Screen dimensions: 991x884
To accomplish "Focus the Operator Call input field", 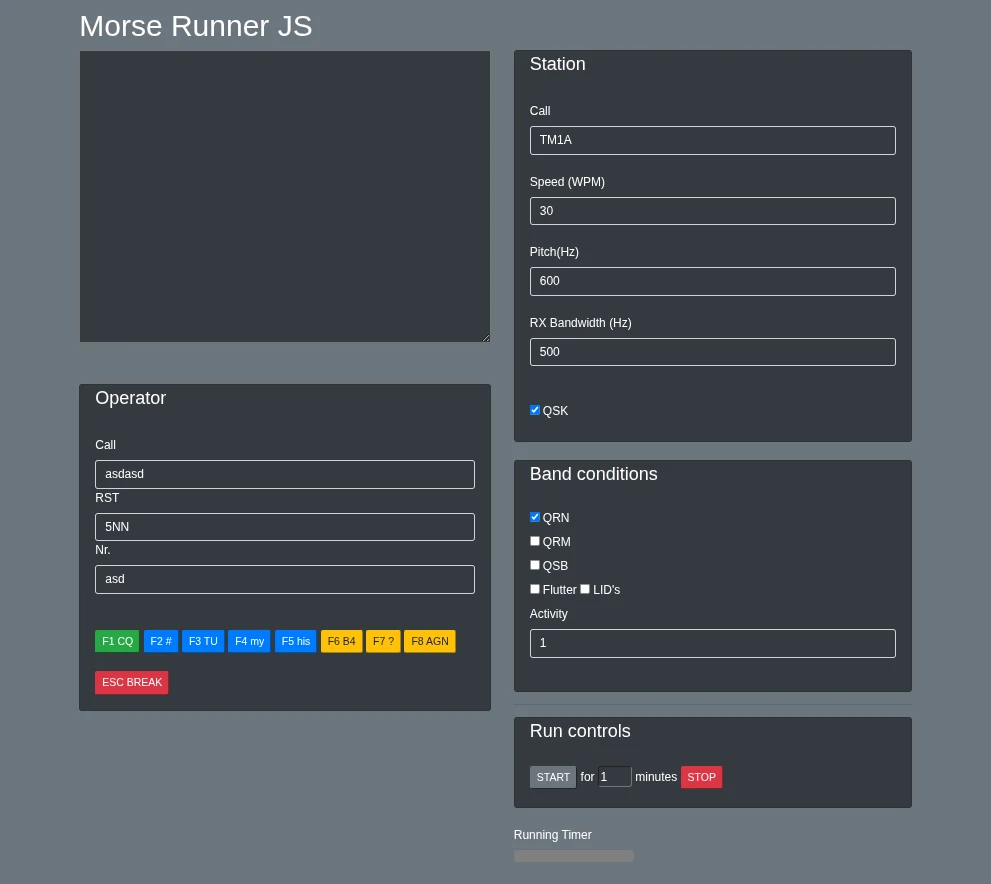I will [284, 474].
